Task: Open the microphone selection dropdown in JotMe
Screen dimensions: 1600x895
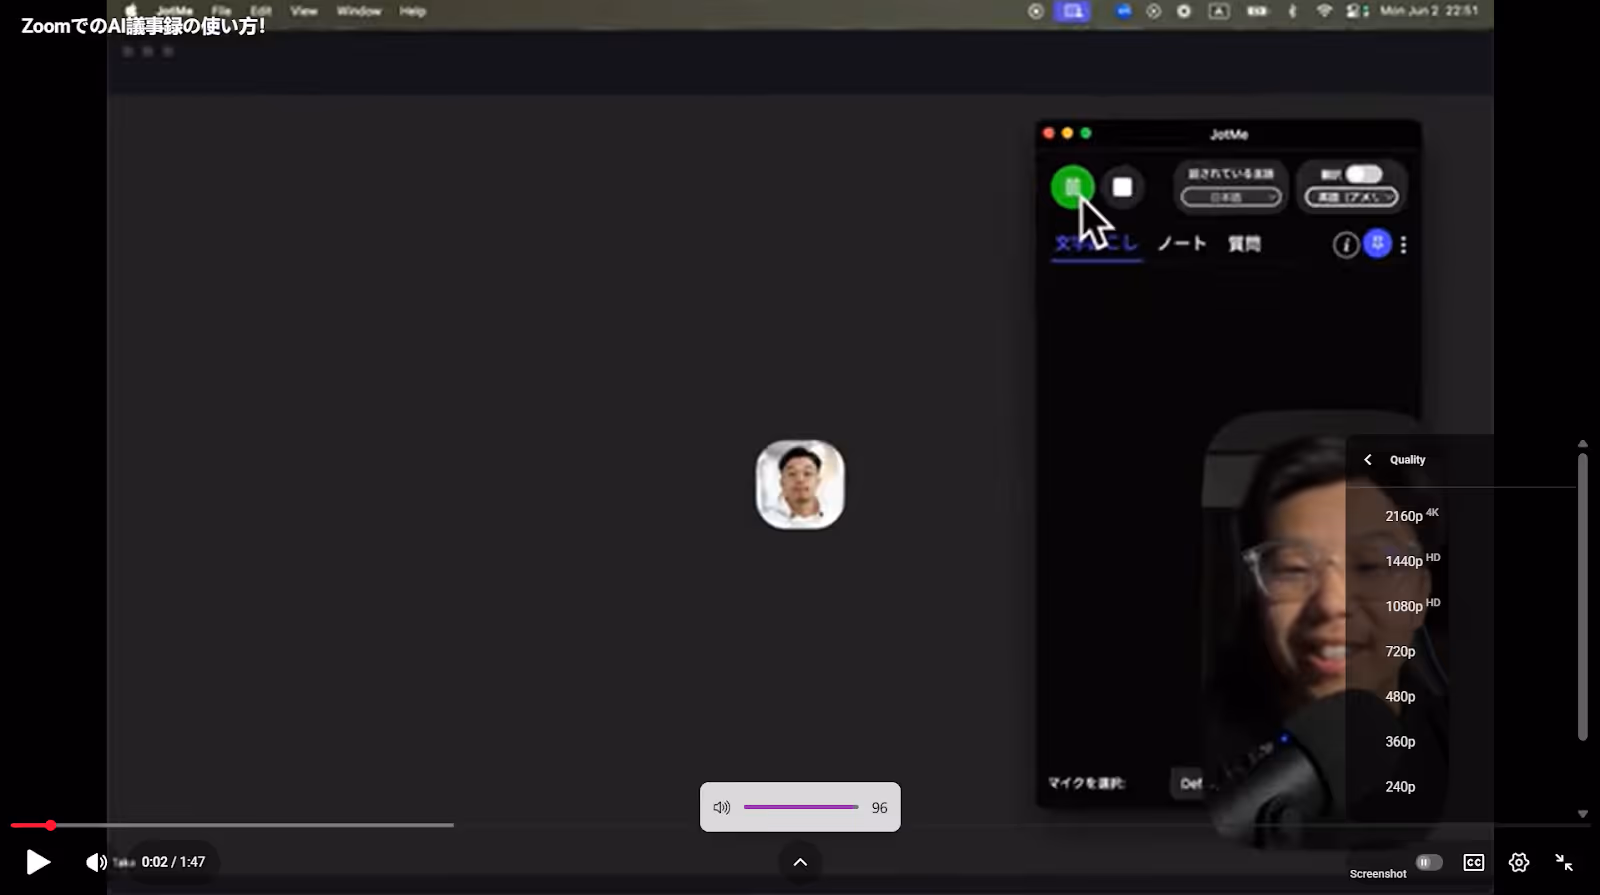Action: pyautogui.click(x=1190, y=783)
